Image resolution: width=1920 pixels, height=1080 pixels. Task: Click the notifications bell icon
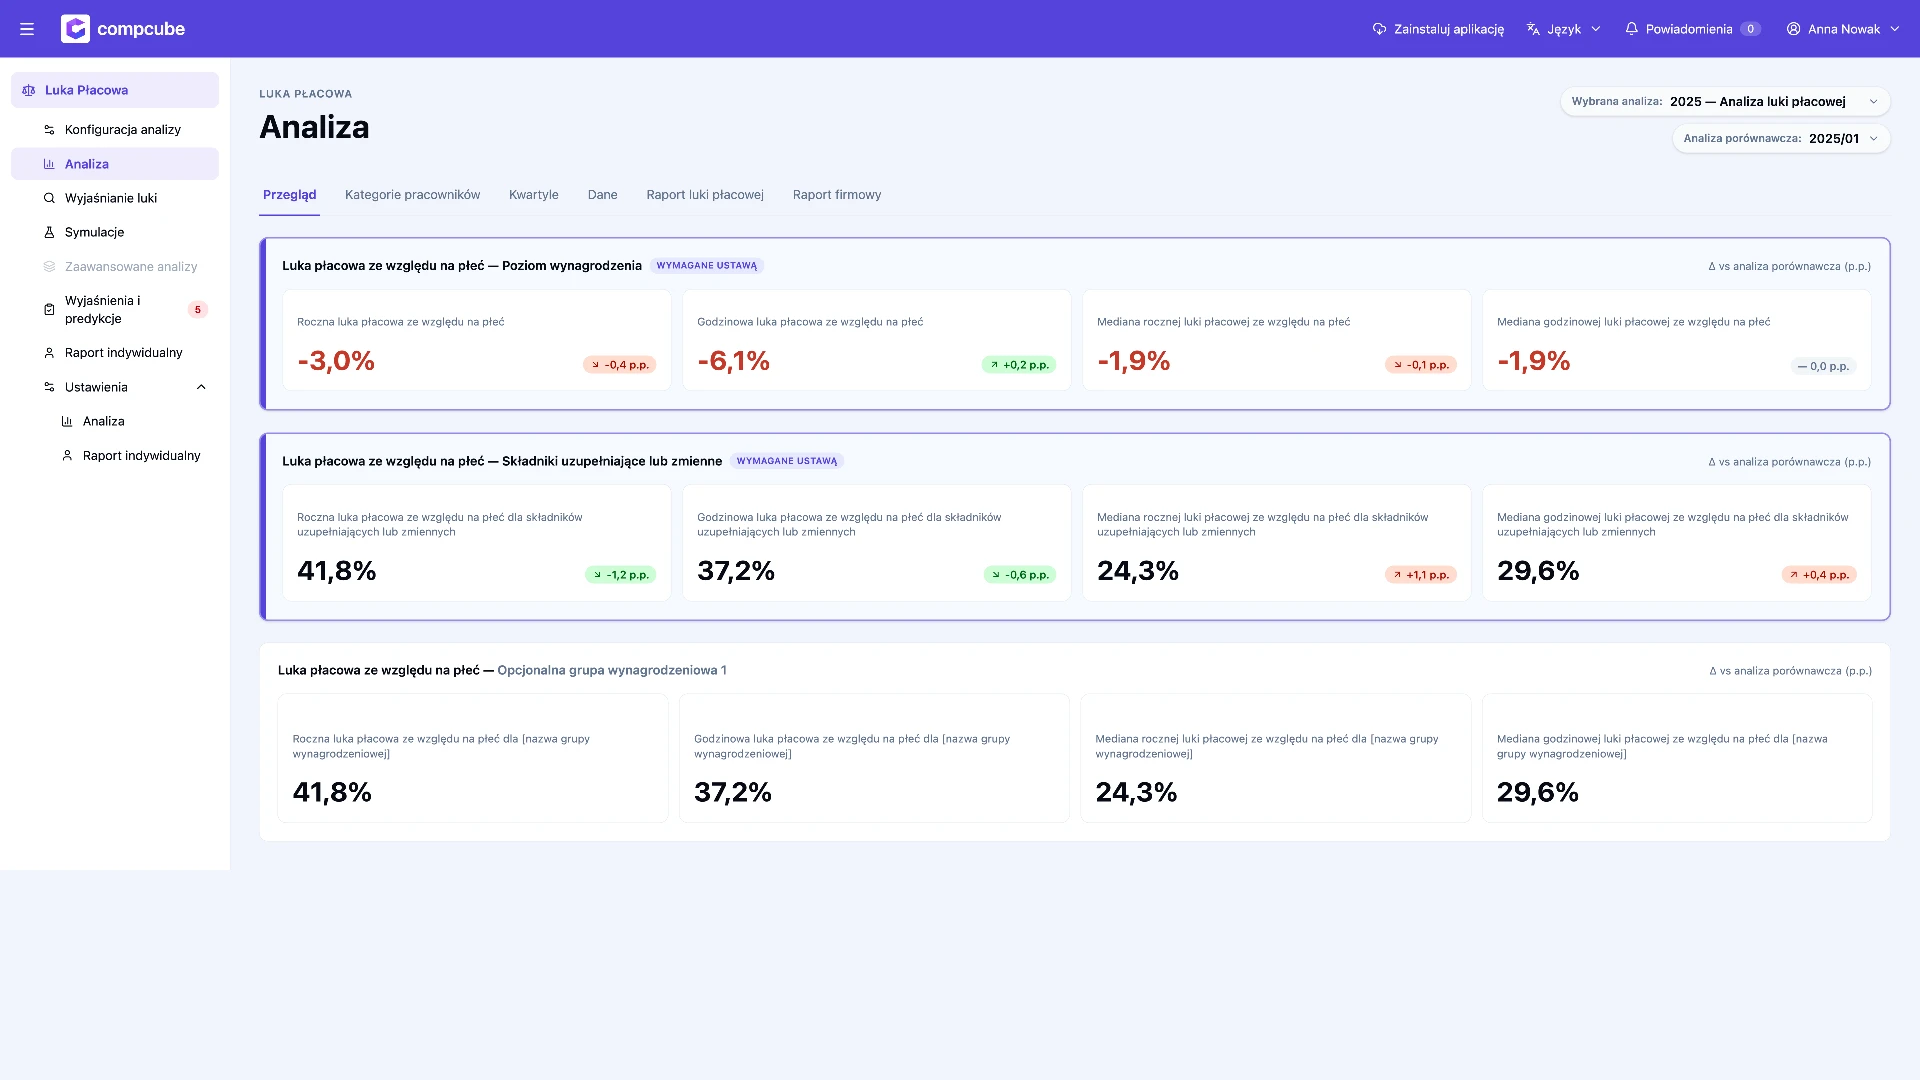click(1631, 29)
